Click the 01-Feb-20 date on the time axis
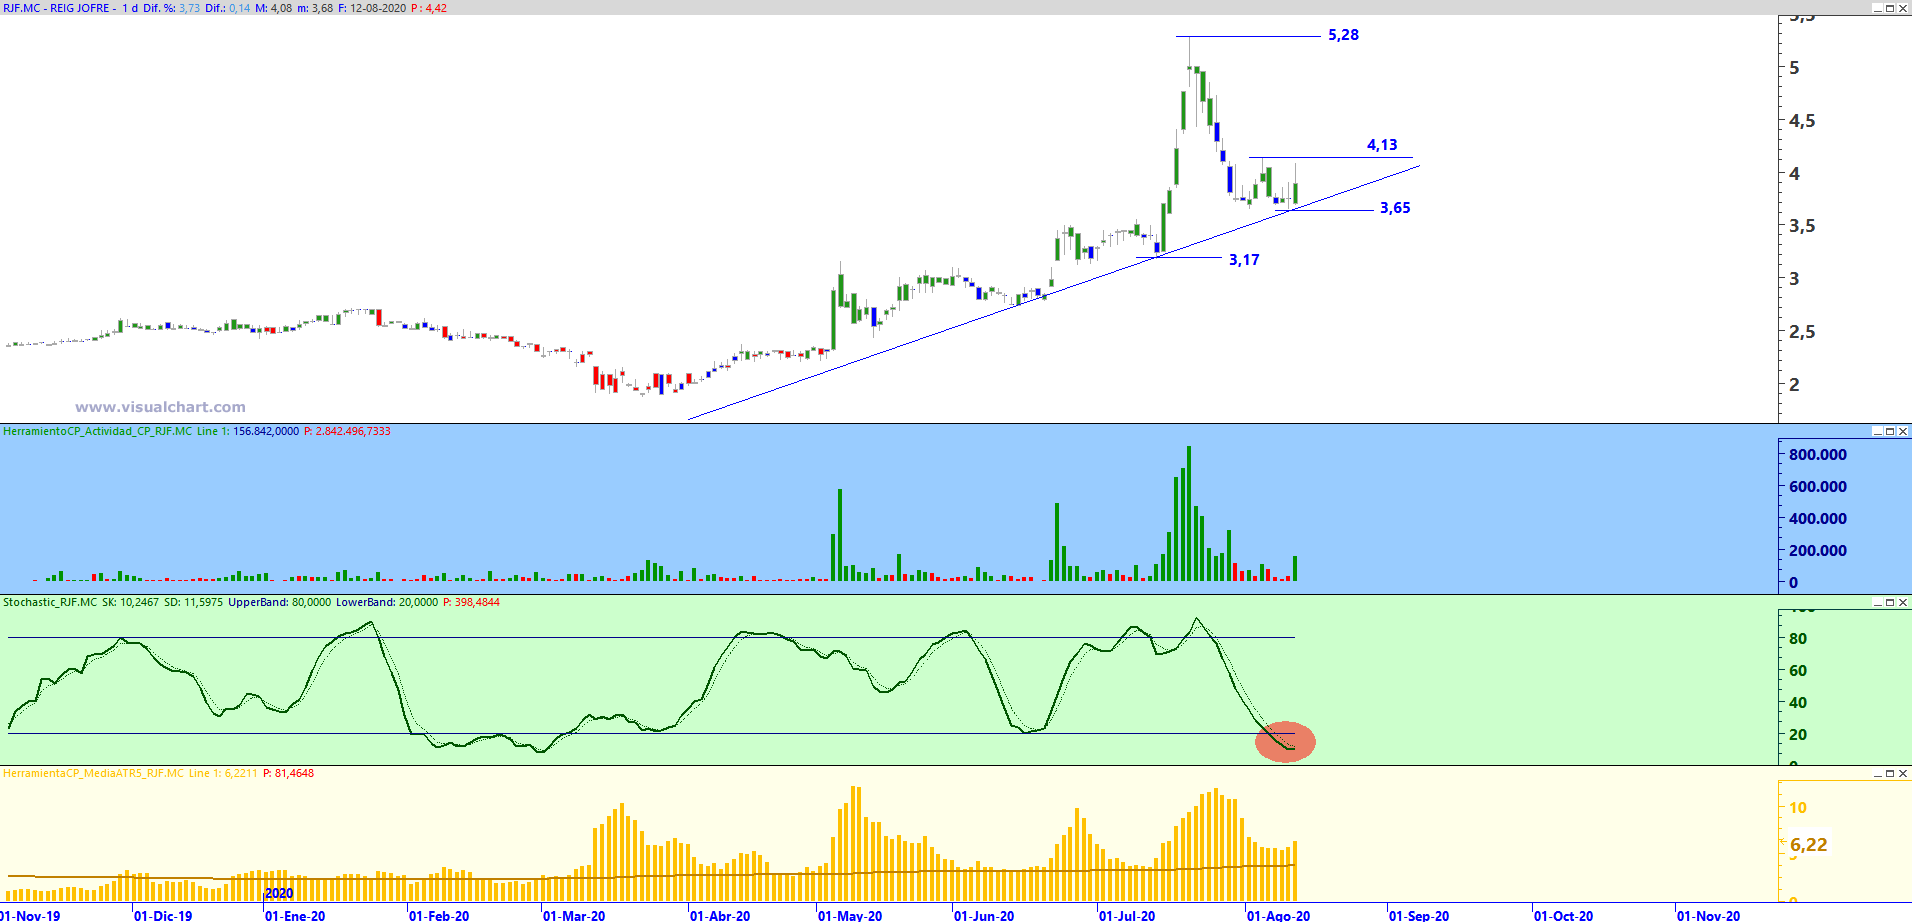1912x922 pixels. tap(439, 915)
